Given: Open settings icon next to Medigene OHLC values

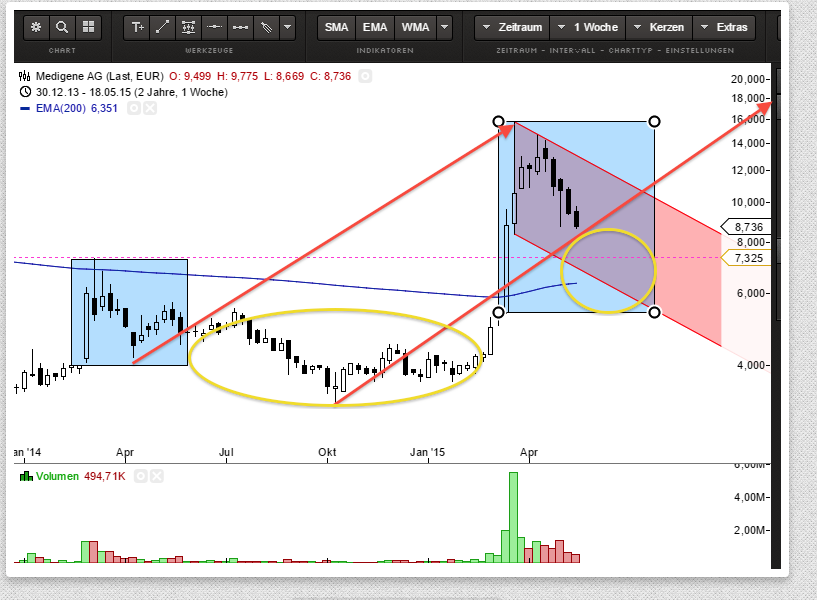Looking at the screenshot, I should [366, 77].
